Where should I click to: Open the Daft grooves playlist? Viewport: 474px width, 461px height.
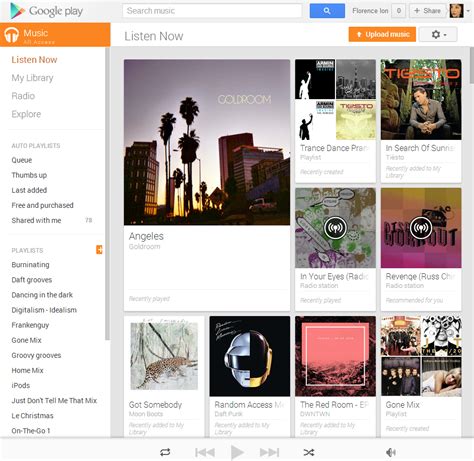[32, 280]
